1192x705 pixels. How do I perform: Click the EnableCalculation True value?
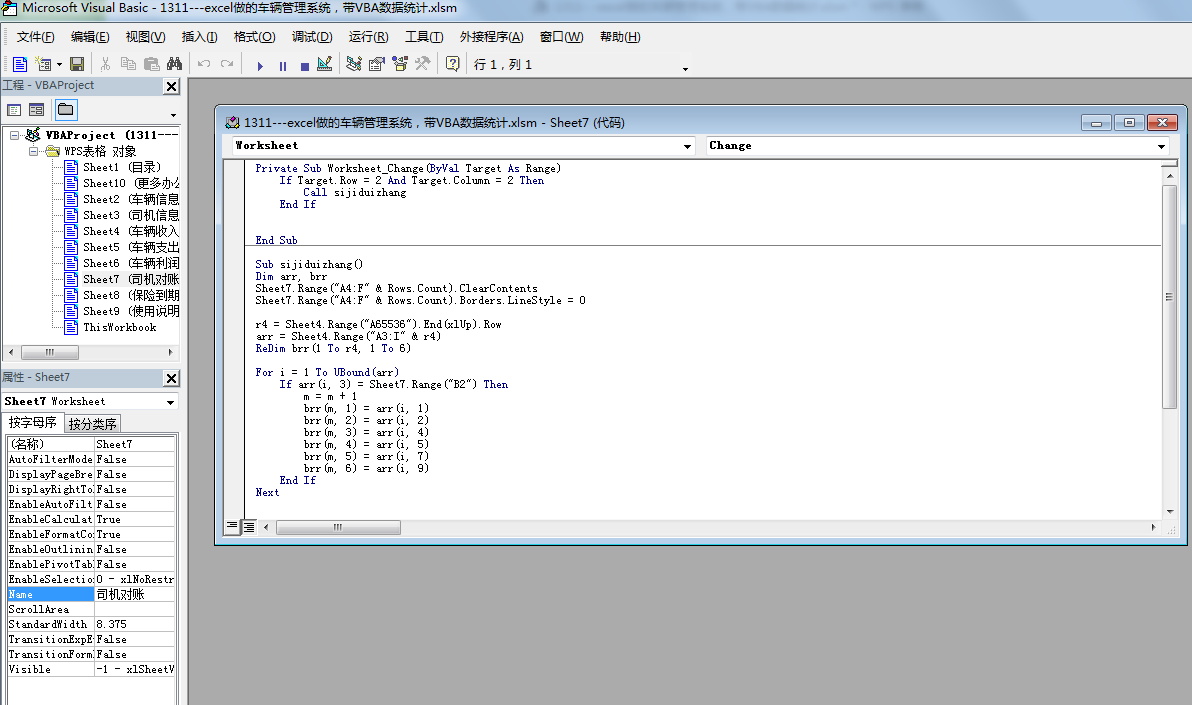(135, 519)
